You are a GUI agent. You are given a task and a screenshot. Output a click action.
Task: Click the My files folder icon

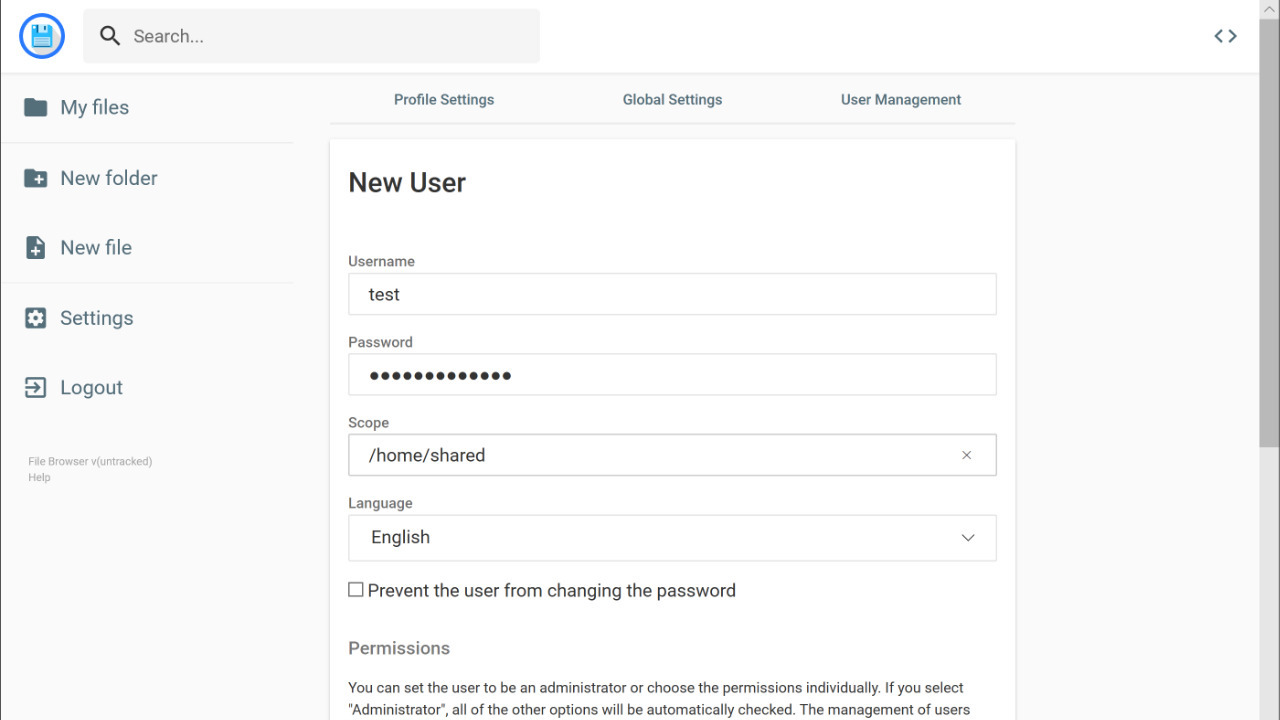[x=36, y=107]
